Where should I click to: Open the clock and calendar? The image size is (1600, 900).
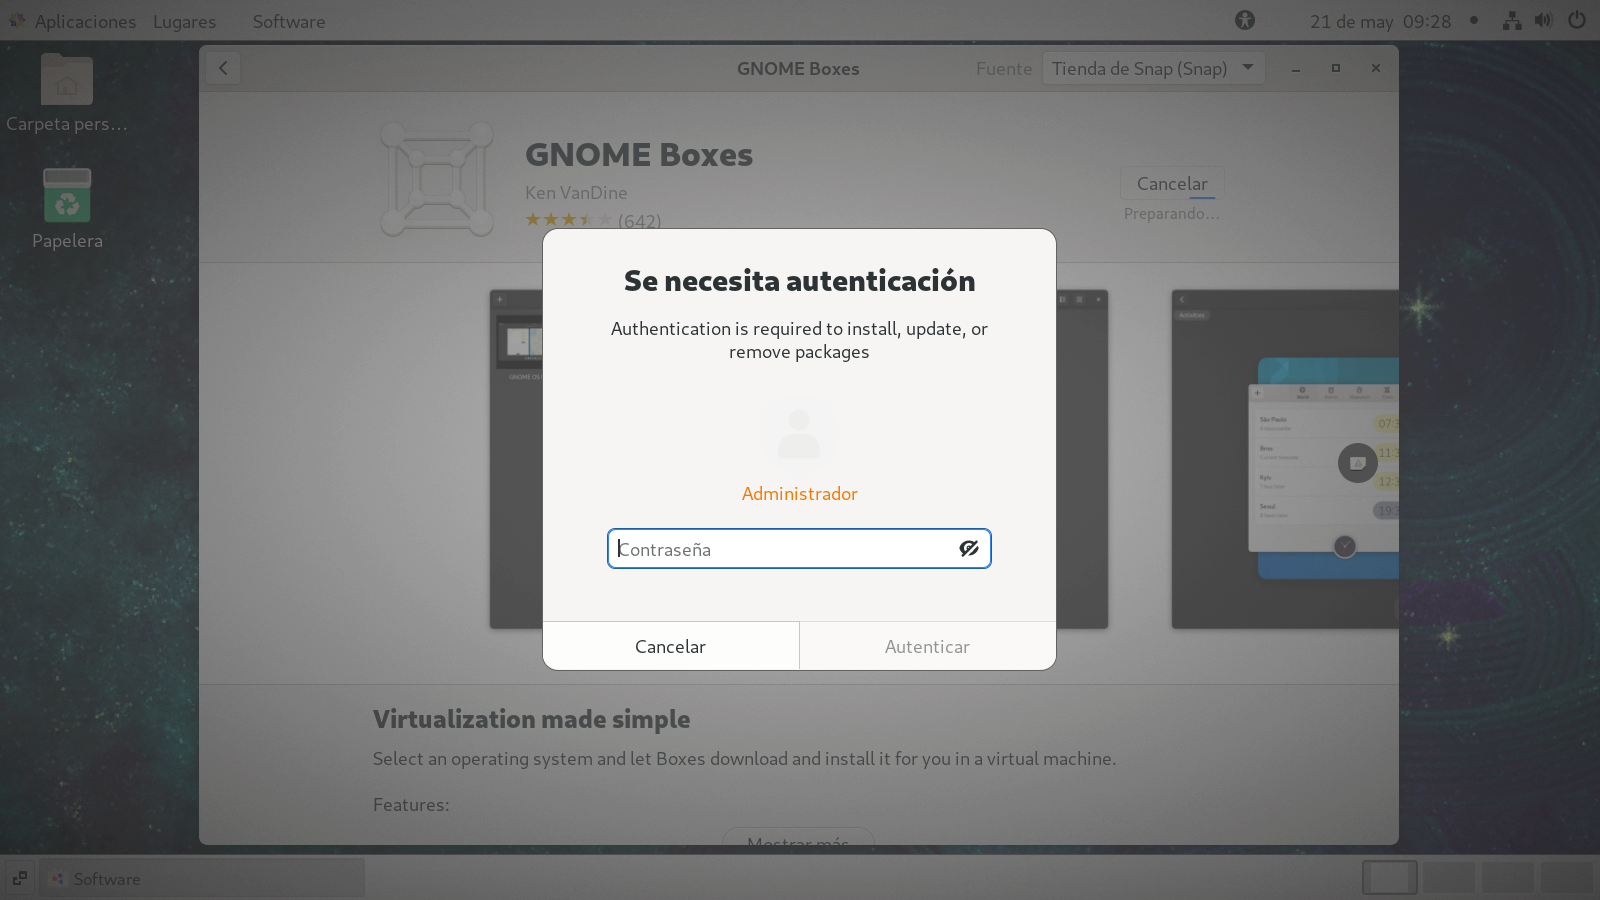pyautogui.click(x=1380, y=21)
